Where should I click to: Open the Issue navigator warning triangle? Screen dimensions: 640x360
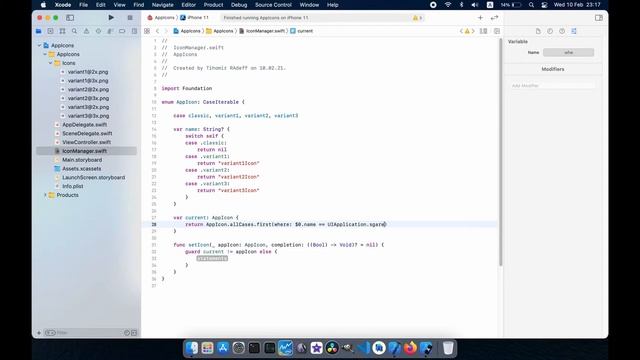click(x=86, y=31)
